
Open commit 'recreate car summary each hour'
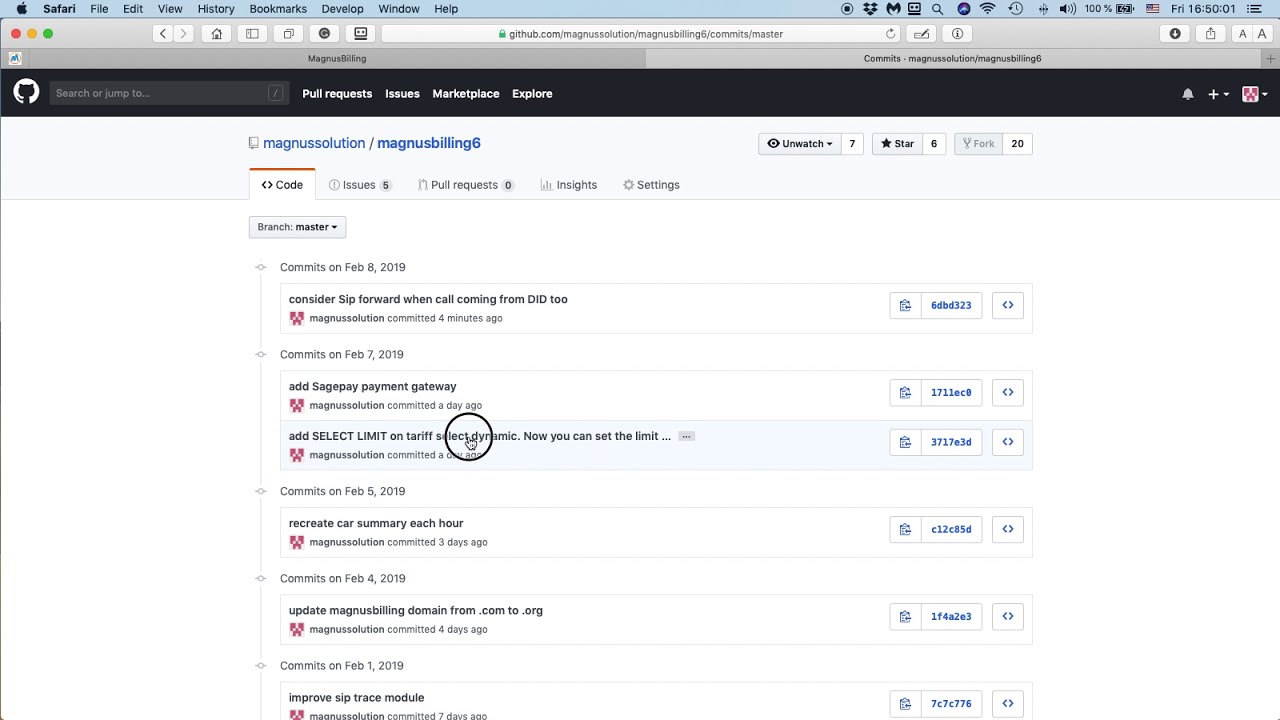(376, 523)
